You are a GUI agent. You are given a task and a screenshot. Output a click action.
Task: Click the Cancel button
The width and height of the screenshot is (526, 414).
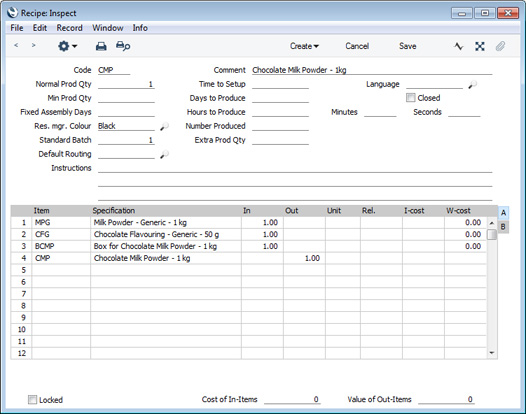tap(357, 46)
